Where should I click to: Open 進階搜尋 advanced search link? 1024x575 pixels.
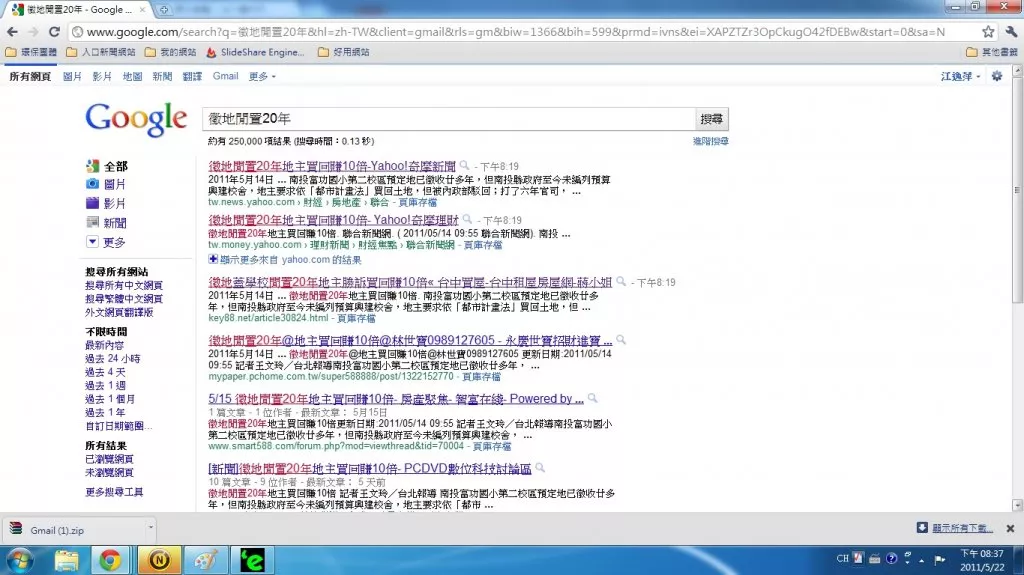click(x=711, y=141)
